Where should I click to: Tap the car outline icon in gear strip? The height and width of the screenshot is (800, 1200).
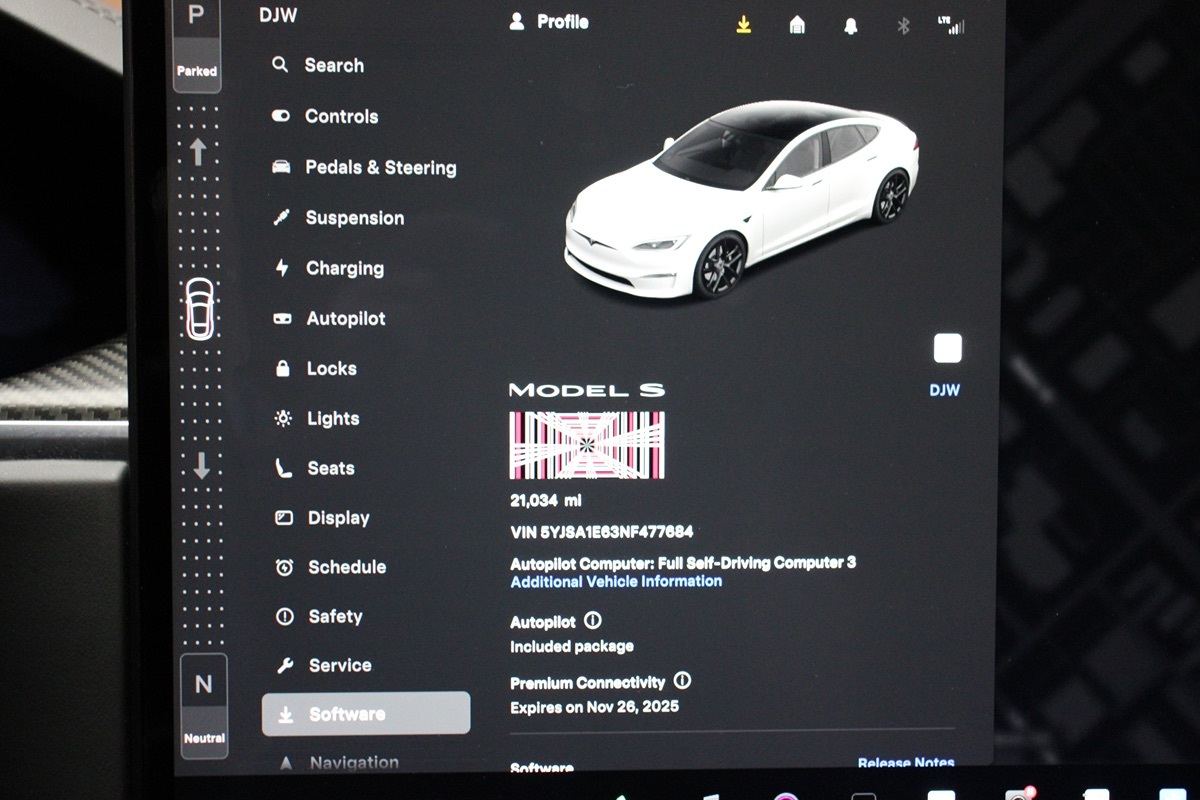tap(200, 309)
